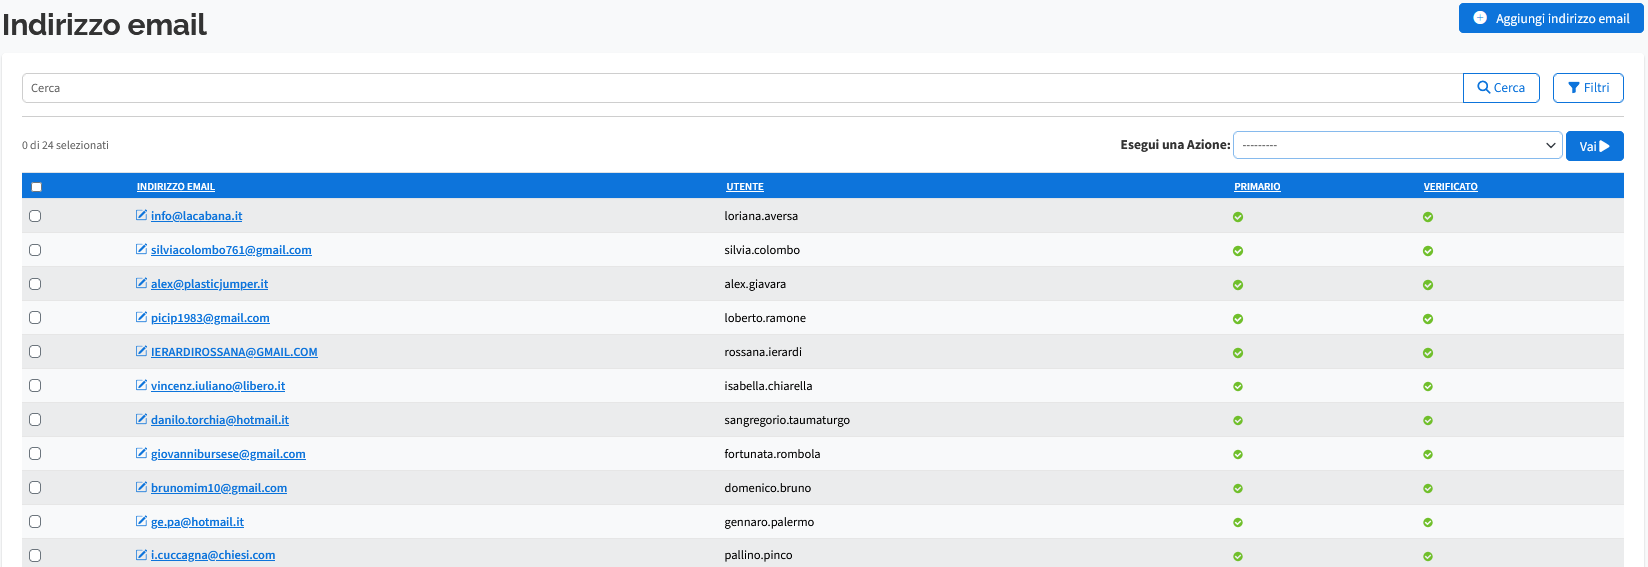Click Primario green check for loriana.aversa
Viewport: 1648px width, 567px height.
click(x=1238, y=217)
